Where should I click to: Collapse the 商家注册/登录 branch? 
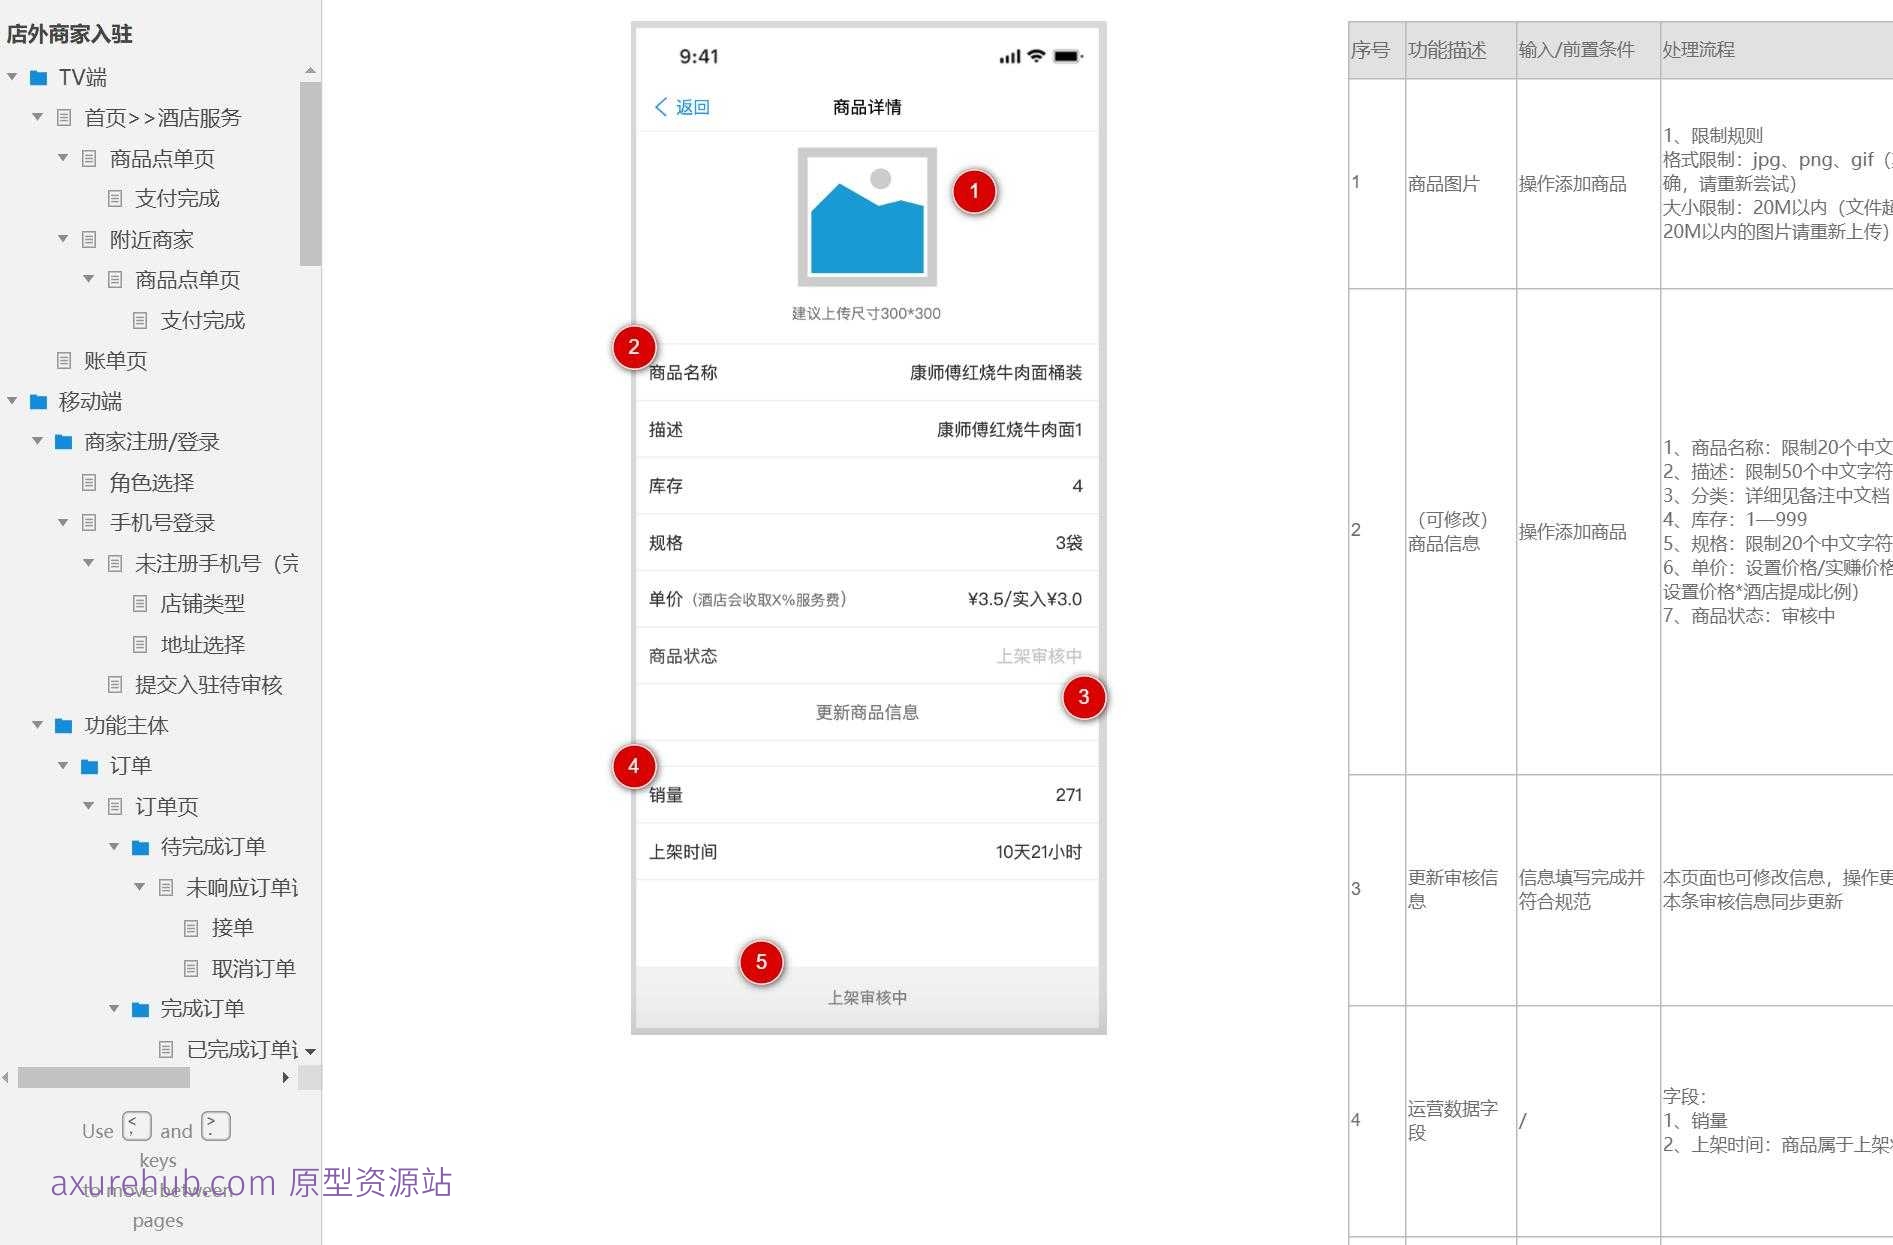pyautogui.click(x=37, y=441)
